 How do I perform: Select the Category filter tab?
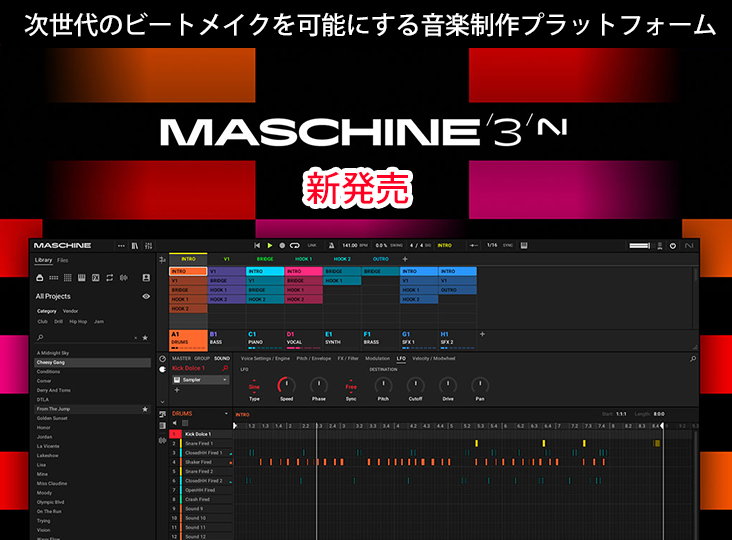pyautogui.click(x=47, y=311)
